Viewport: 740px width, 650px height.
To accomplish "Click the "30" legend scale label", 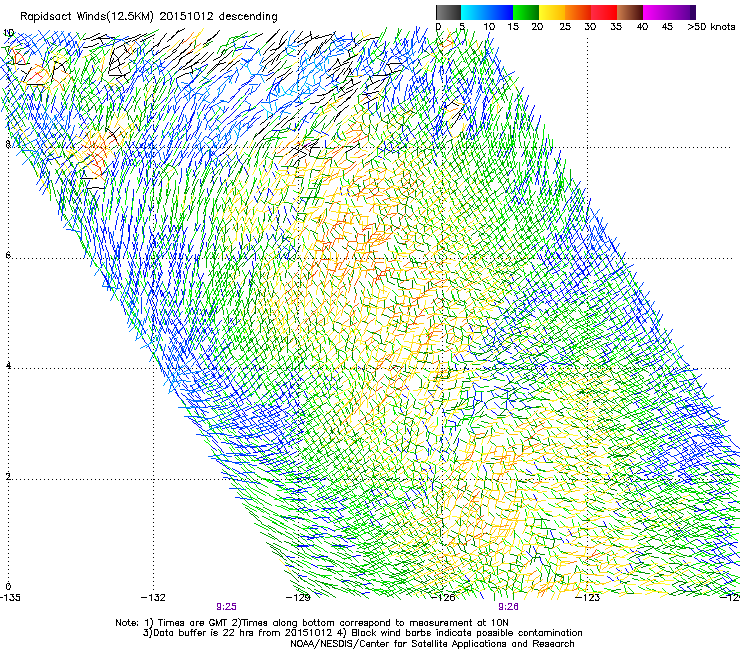I will pos(590,27).
